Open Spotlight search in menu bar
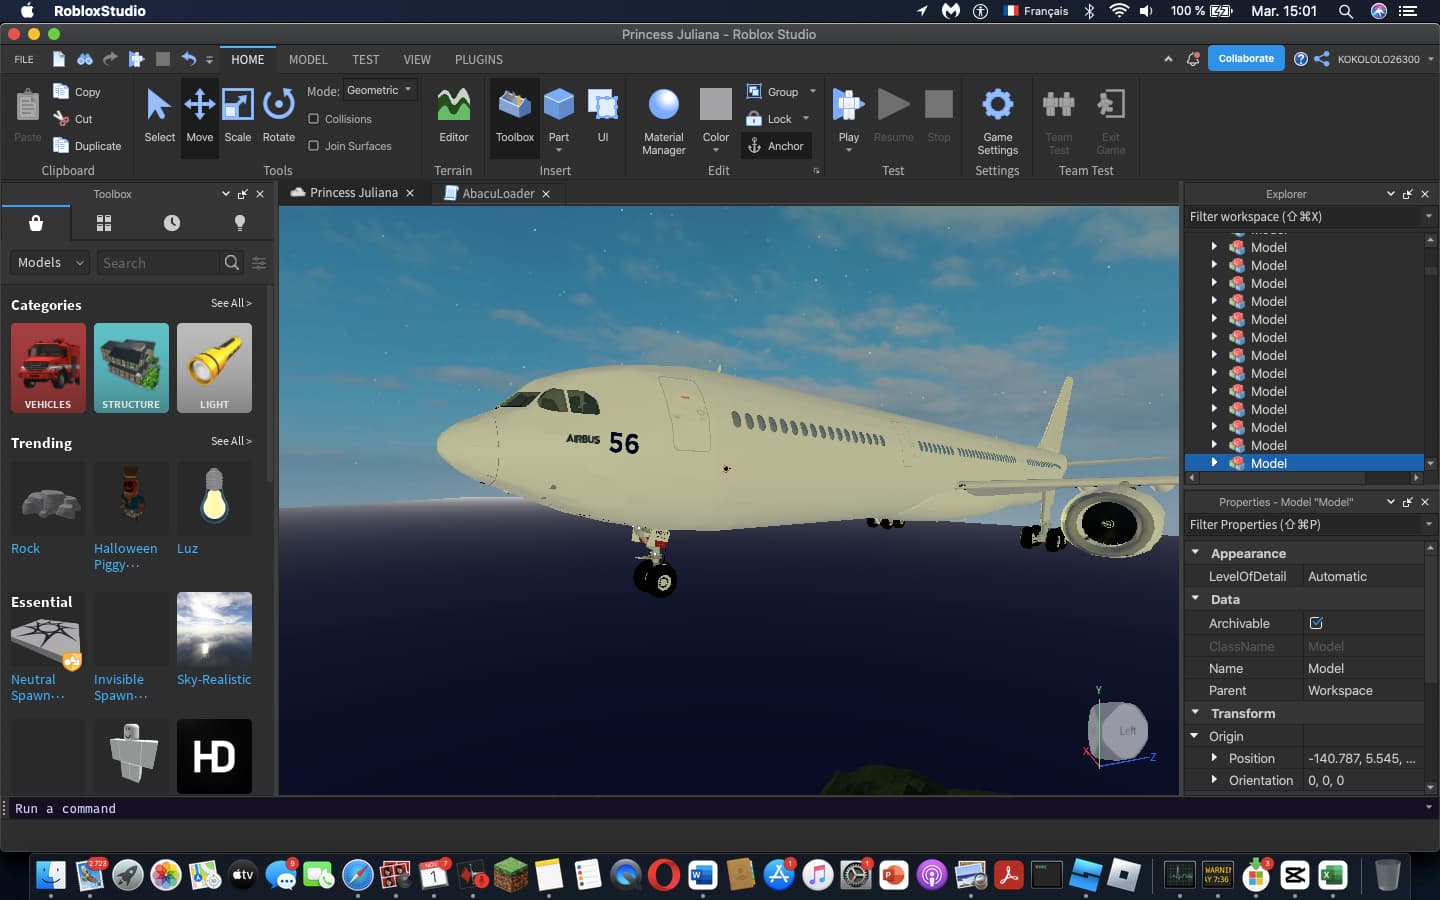The width and height of the screenshot is (1440, 900). tap(1346, 11)
